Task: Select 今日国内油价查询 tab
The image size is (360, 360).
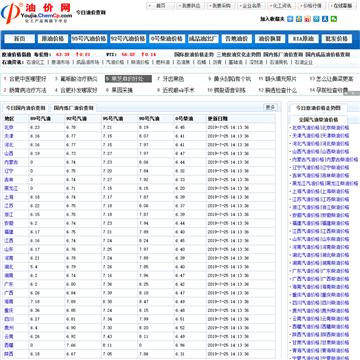Action: [x=26, y=108]
